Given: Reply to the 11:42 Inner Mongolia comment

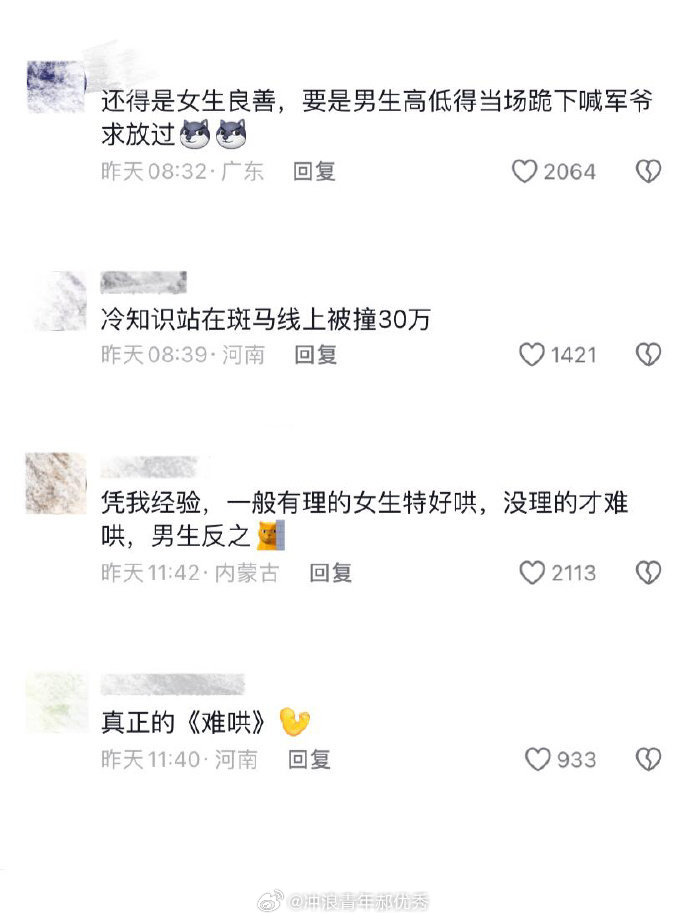Looking at the screenshot, I should [x=331, y=573].
